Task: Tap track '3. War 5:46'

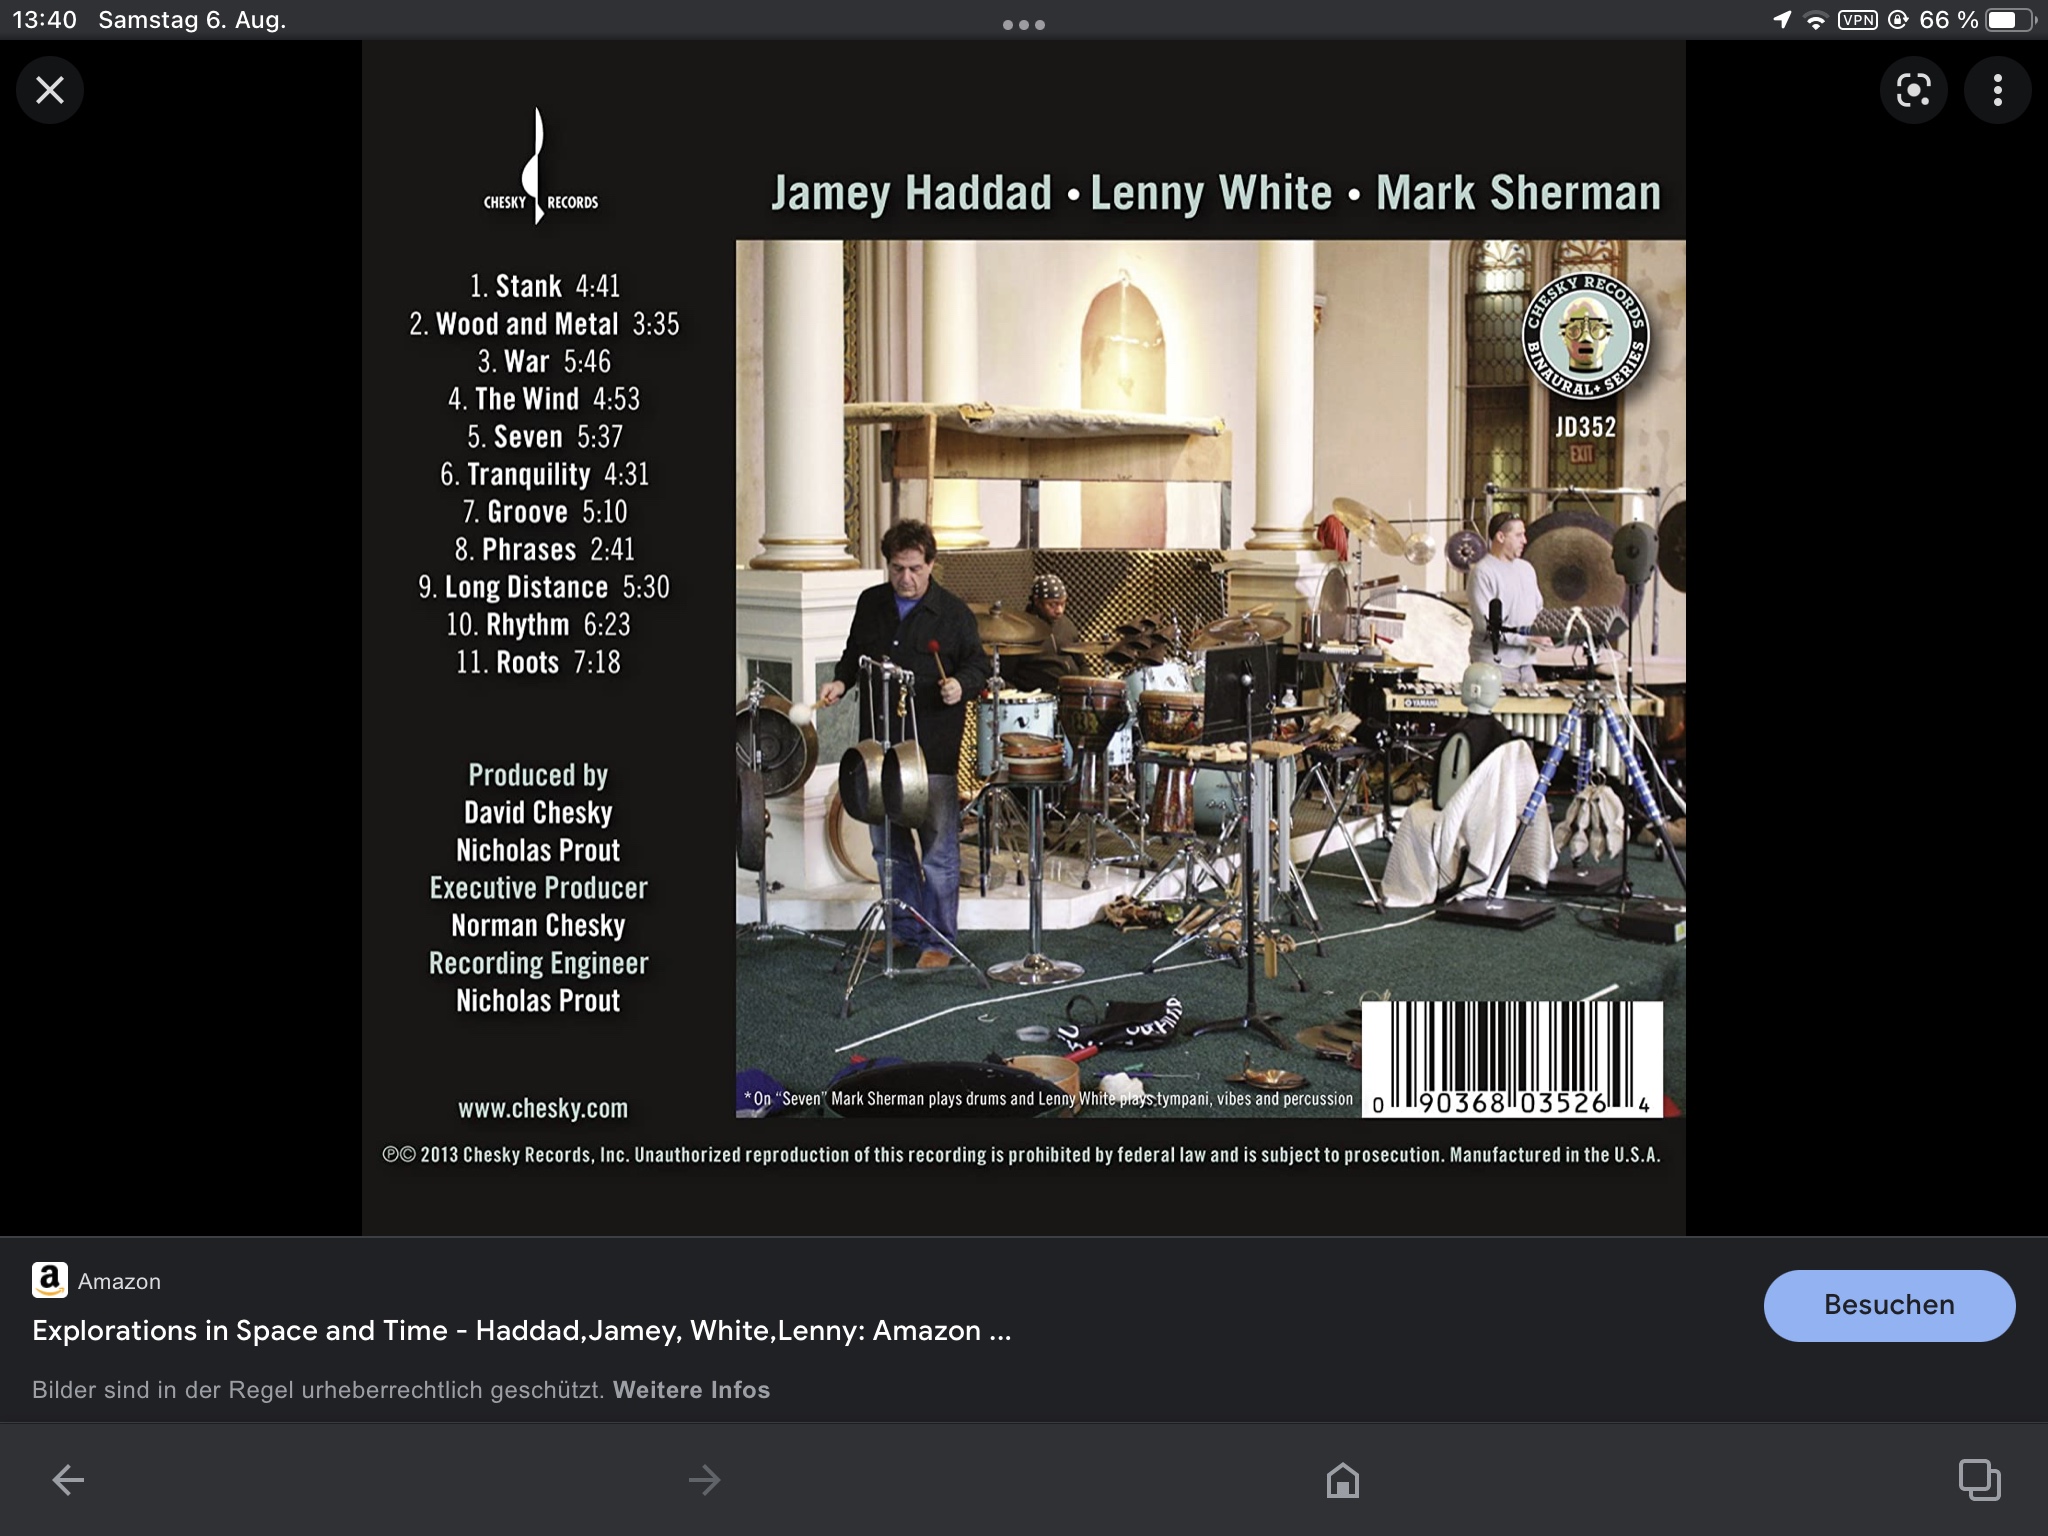Action: 544,361
